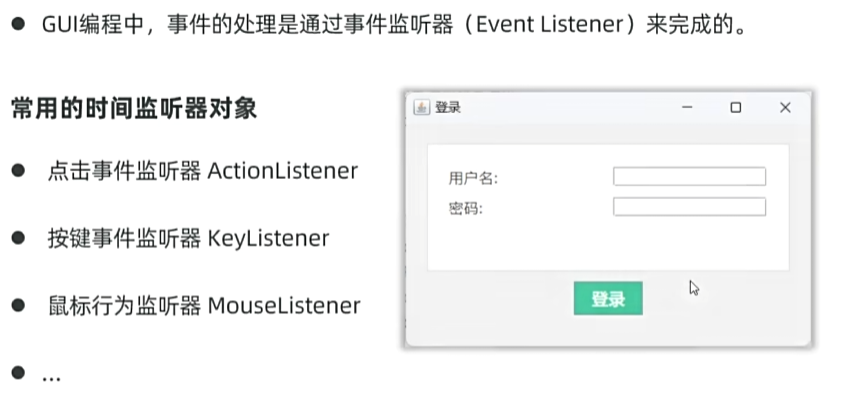The height and width of the screenshot is (393, 849).
Task: Maximize the 登录 window
Action: 735,107
